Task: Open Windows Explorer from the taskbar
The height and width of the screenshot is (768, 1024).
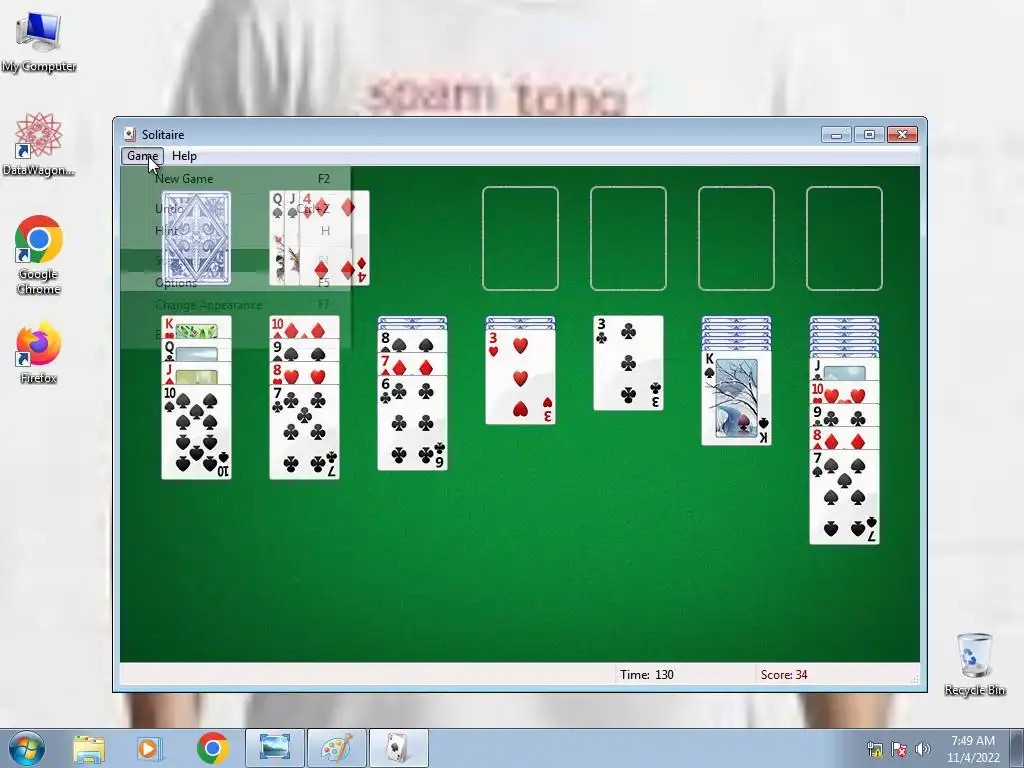Action: [x=89, y=748]
